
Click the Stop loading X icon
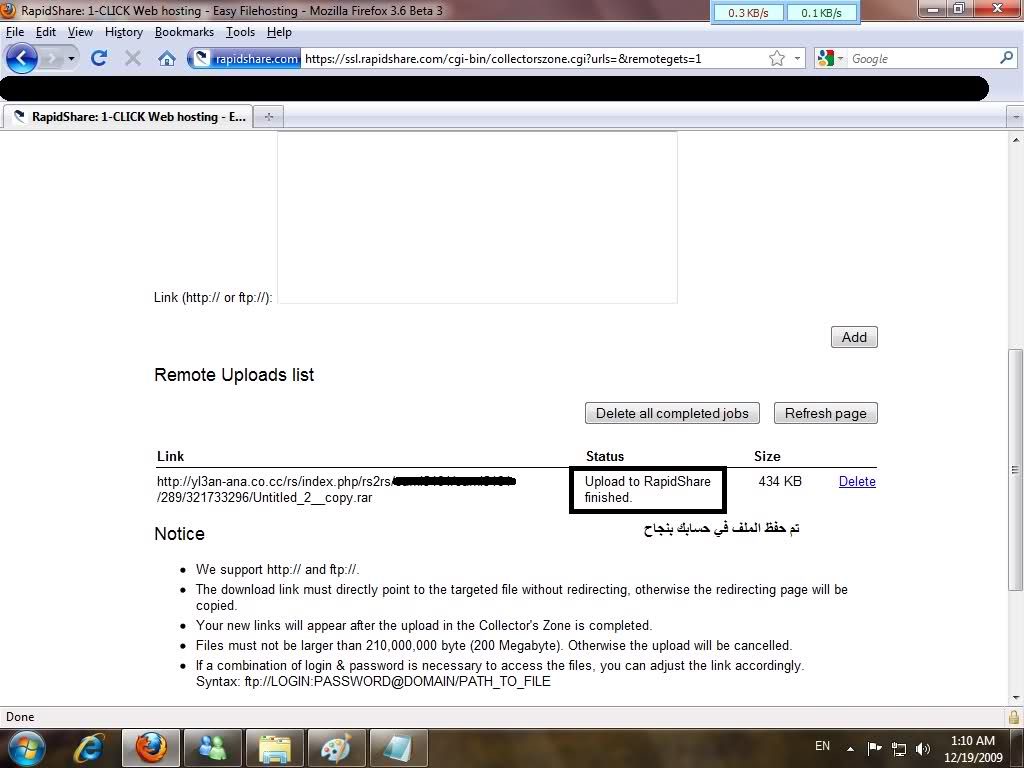tap(133, 59)
